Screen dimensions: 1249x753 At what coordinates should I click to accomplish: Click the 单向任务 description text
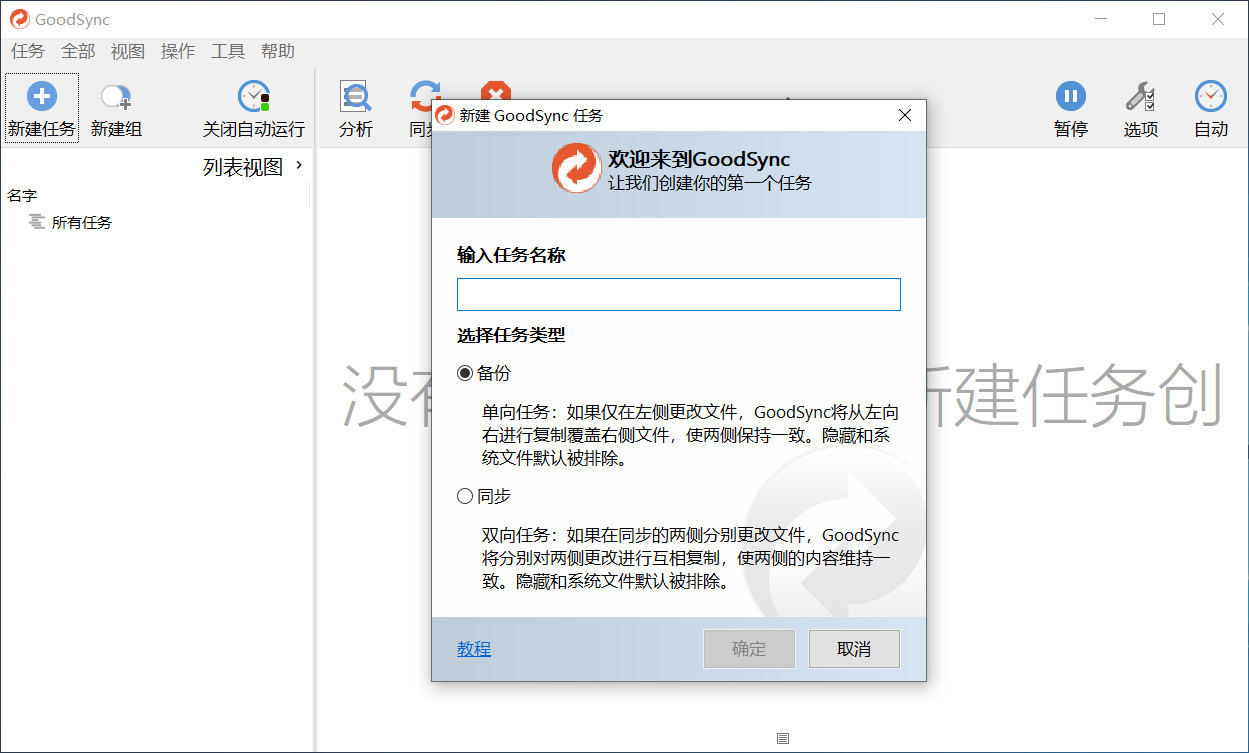690,436
